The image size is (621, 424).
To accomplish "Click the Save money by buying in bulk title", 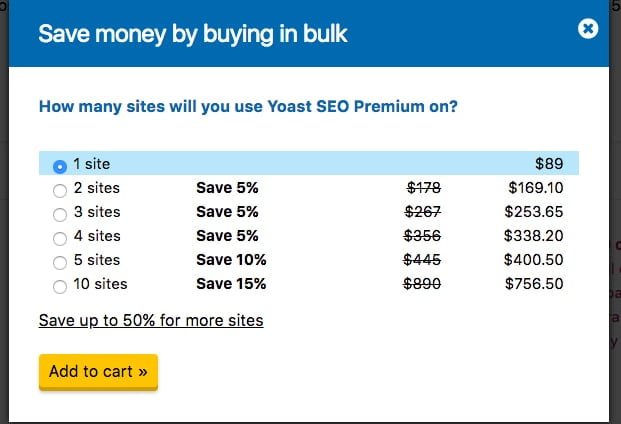I will (x=193, y=34).
